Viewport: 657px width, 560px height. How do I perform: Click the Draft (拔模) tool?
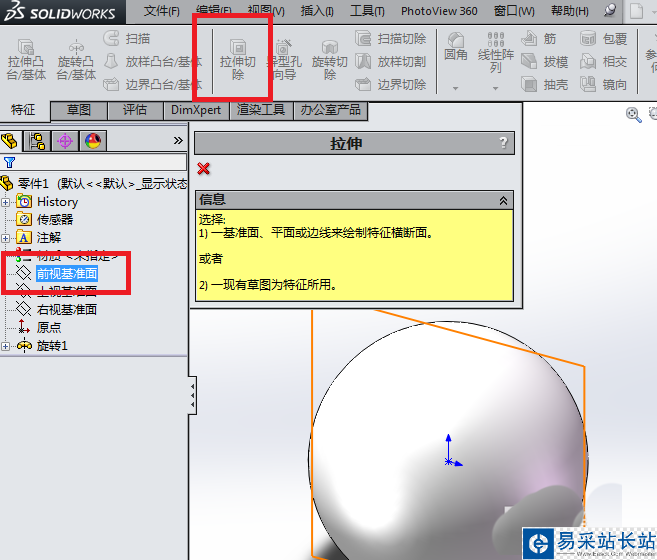(545, 62)
